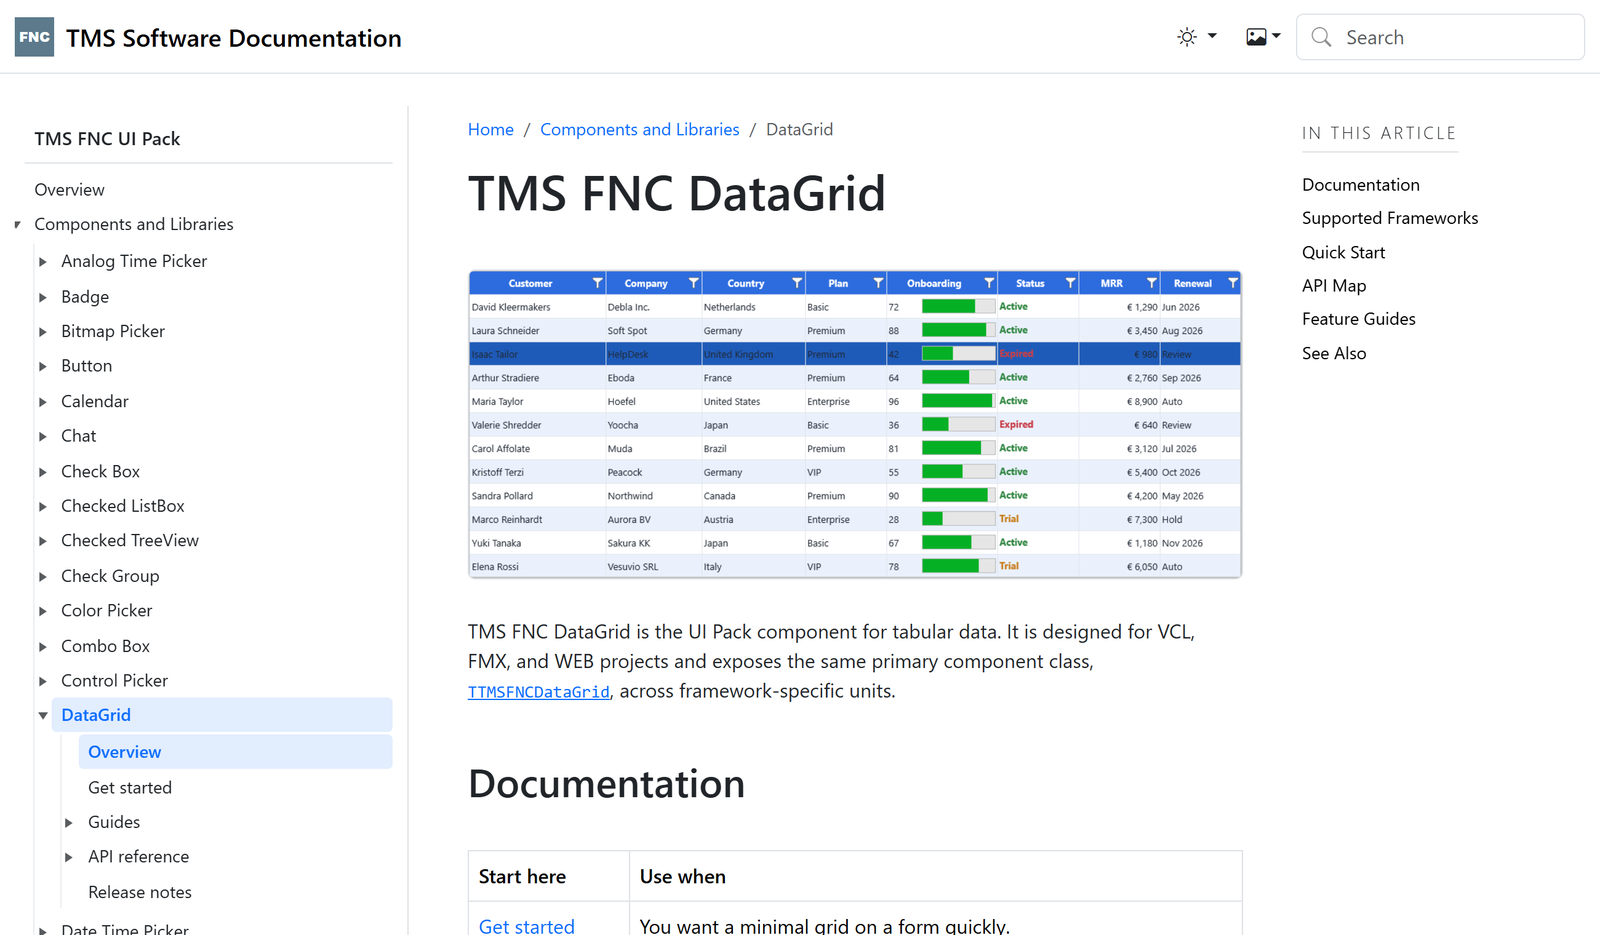Click the highlighted Isaac Tailor grid row
The image size is (1600, 935).
tap(855, 354)
